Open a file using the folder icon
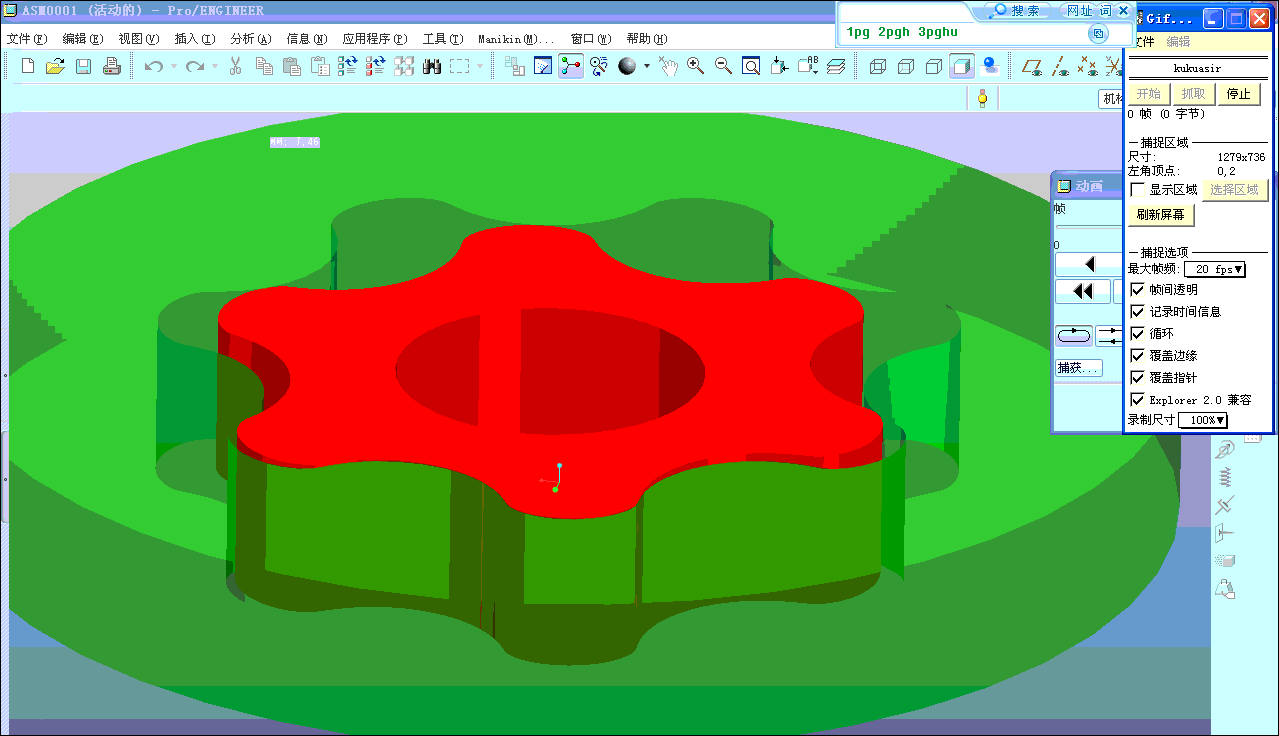Image resolution: width=1279 pixels, height=736 pixels. point(55,66)
